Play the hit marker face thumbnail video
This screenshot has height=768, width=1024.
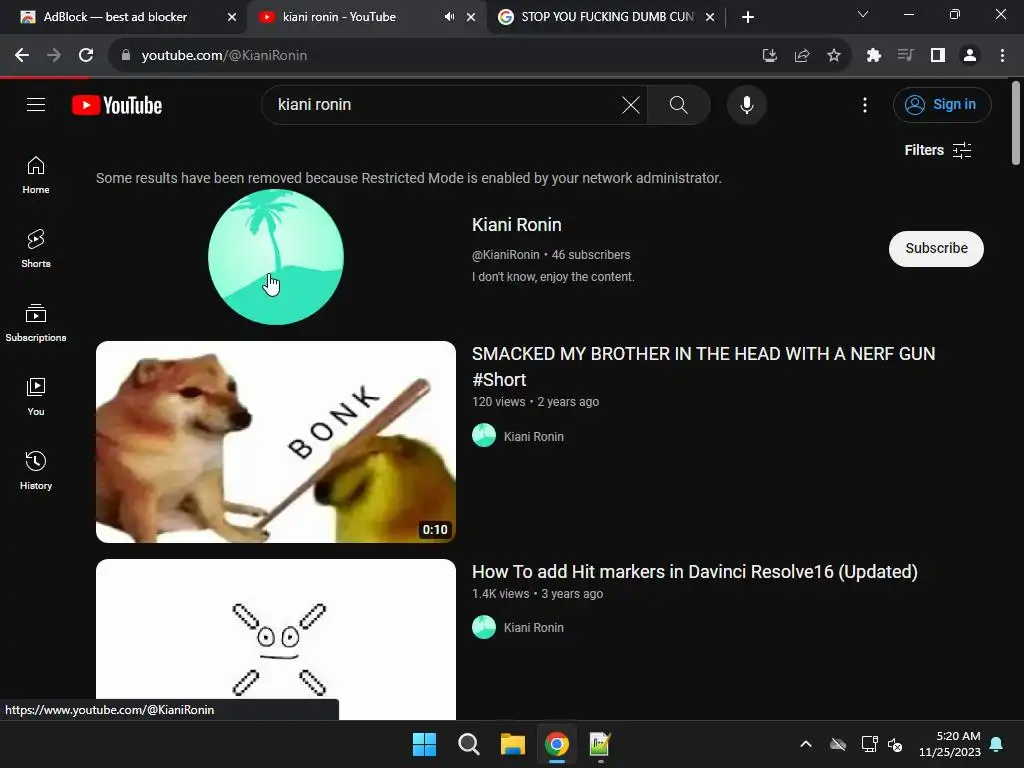point(276,639)
